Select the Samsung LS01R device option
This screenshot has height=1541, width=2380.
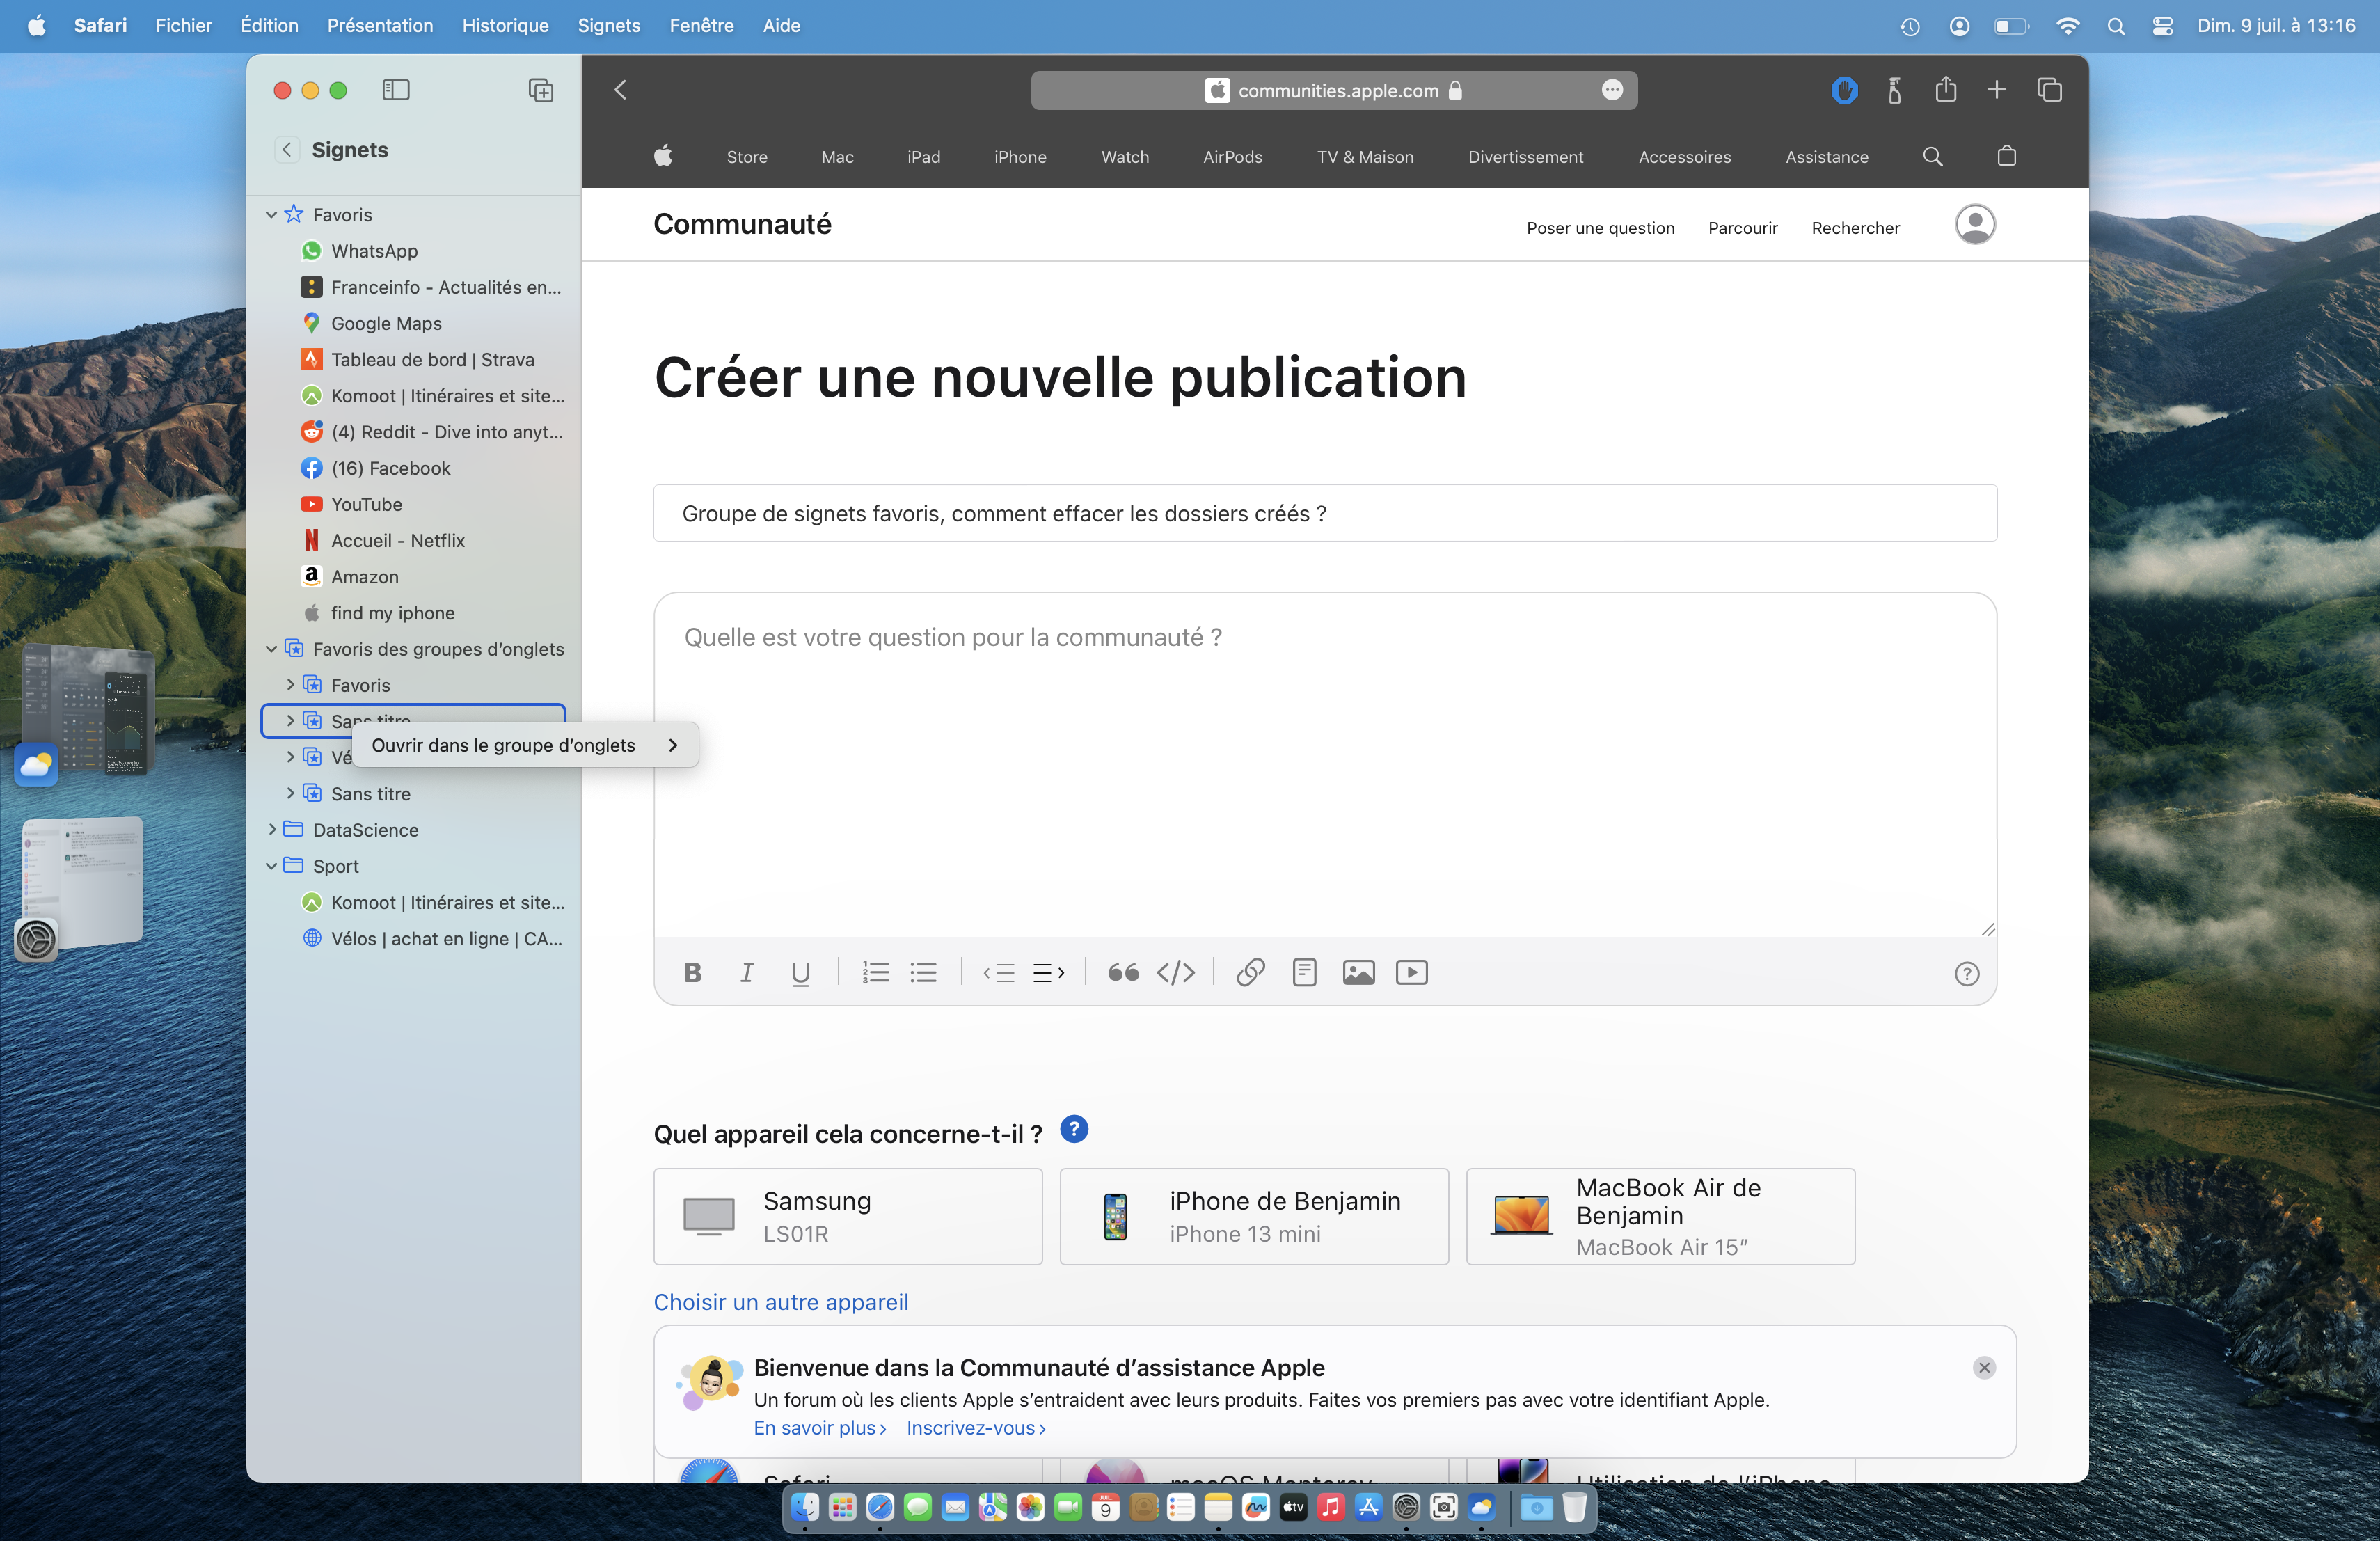[847, 1216]
